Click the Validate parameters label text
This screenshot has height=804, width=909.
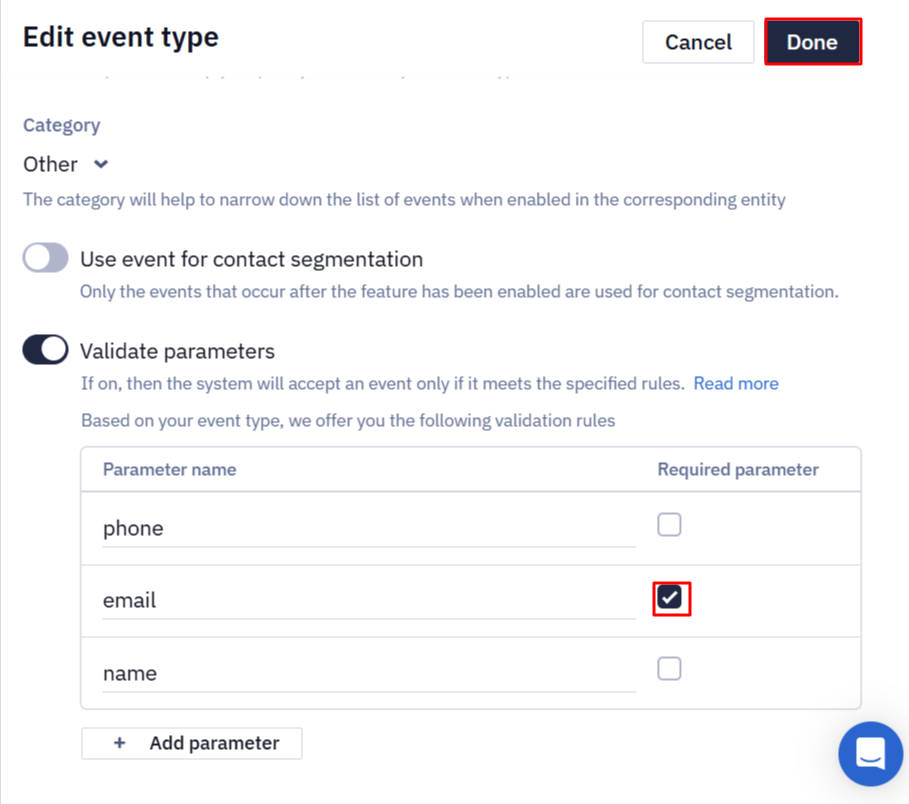click(177, 351)
